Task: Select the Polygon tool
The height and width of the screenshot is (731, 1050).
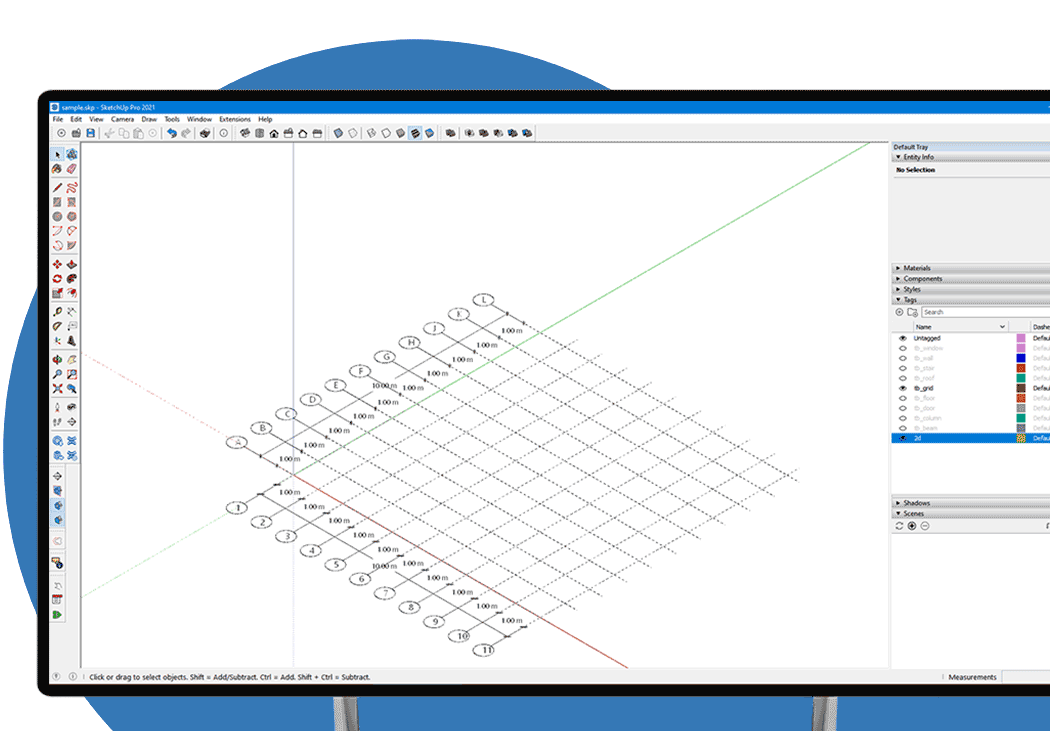Action: tap(72, 216)
